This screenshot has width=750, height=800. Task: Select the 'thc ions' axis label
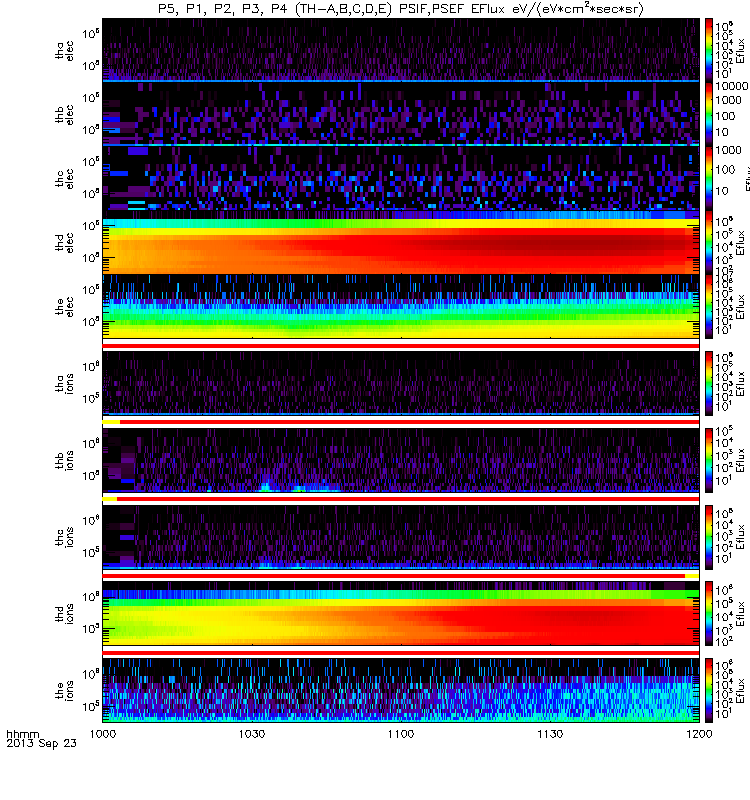point(65,537)
